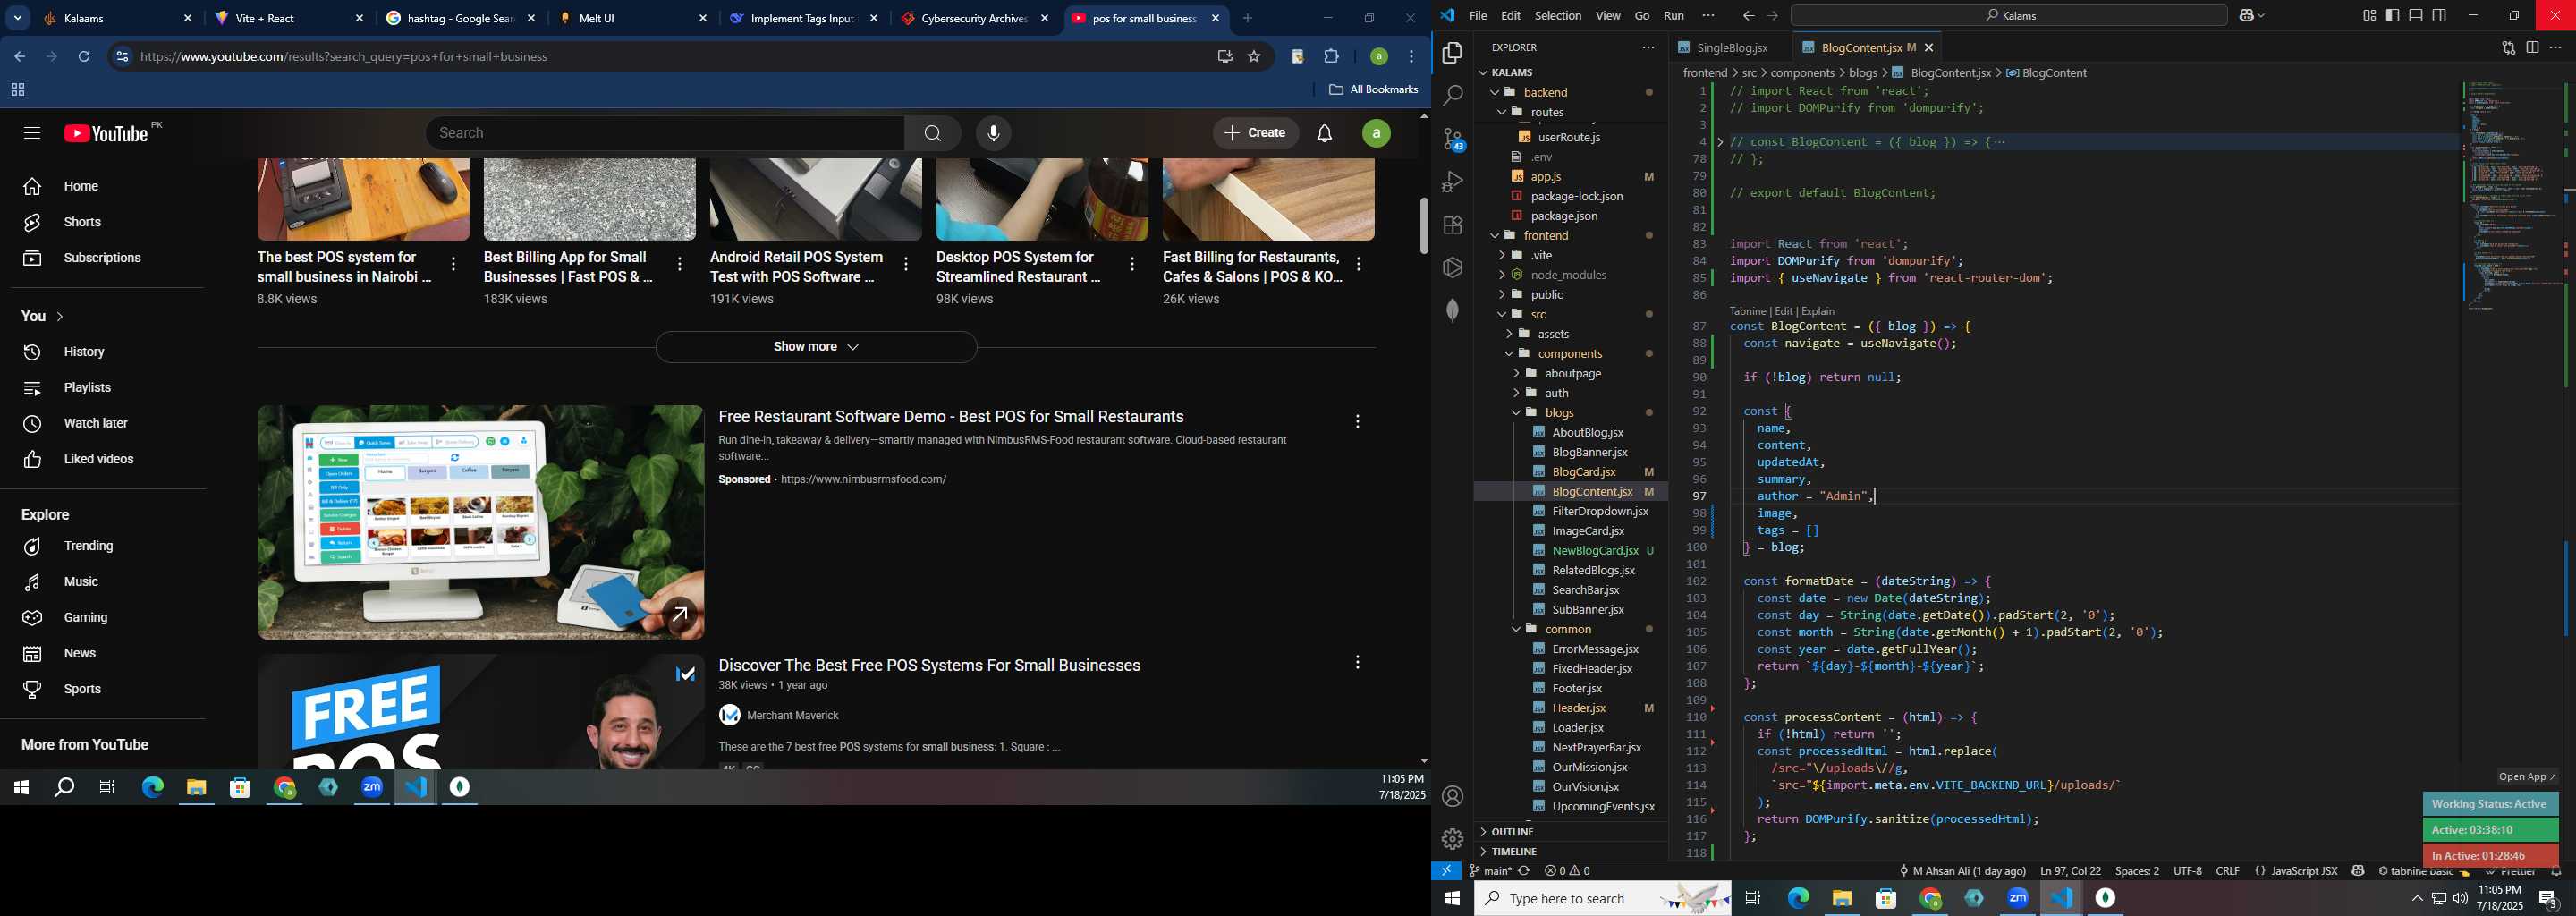Open Chrome extensions puzzle icon

(1332, 57)
